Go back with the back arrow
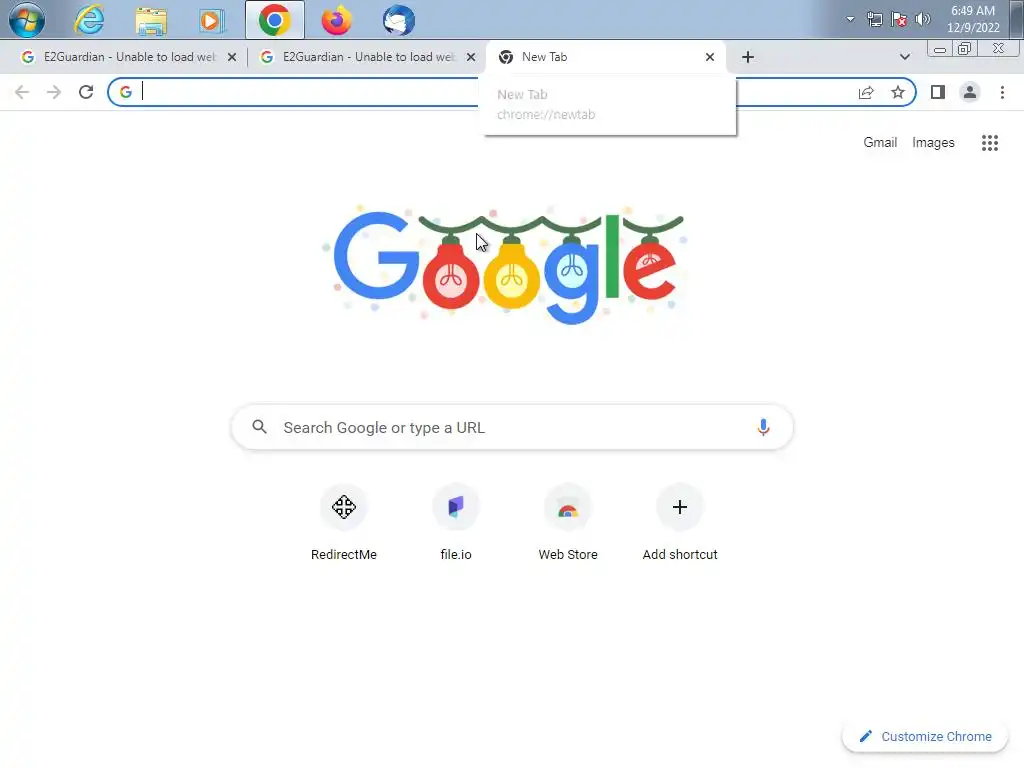This screenshot has width=1024, height=768. 22,92
